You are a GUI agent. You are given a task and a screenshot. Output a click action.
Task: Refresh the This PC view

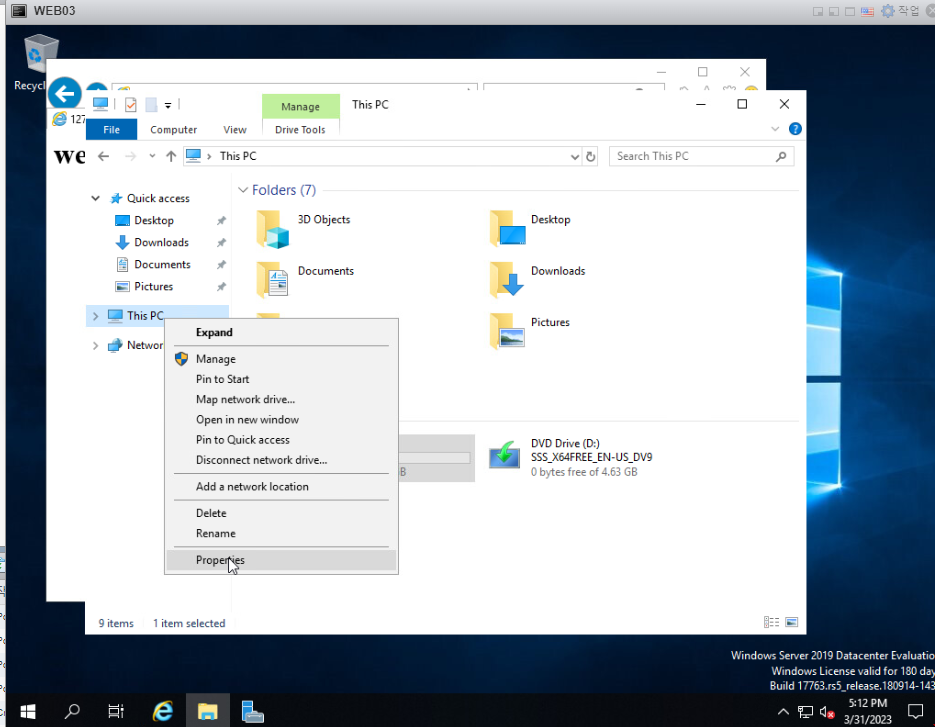click(x=590, y=156)
